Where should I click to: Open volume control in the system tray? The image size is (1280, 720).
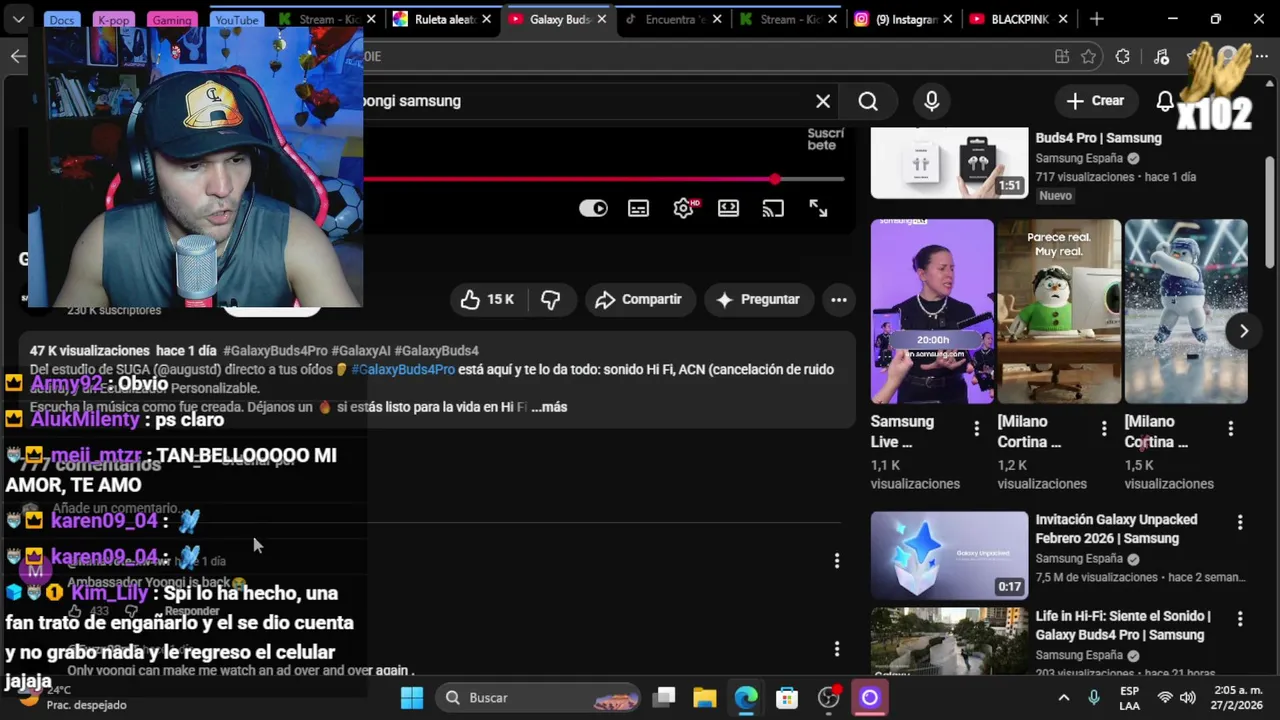pyautogui.click(x=1187, y=698)
